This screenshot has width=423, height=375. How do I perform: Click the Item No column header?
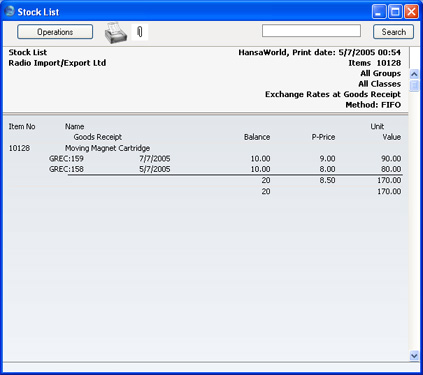22,127
